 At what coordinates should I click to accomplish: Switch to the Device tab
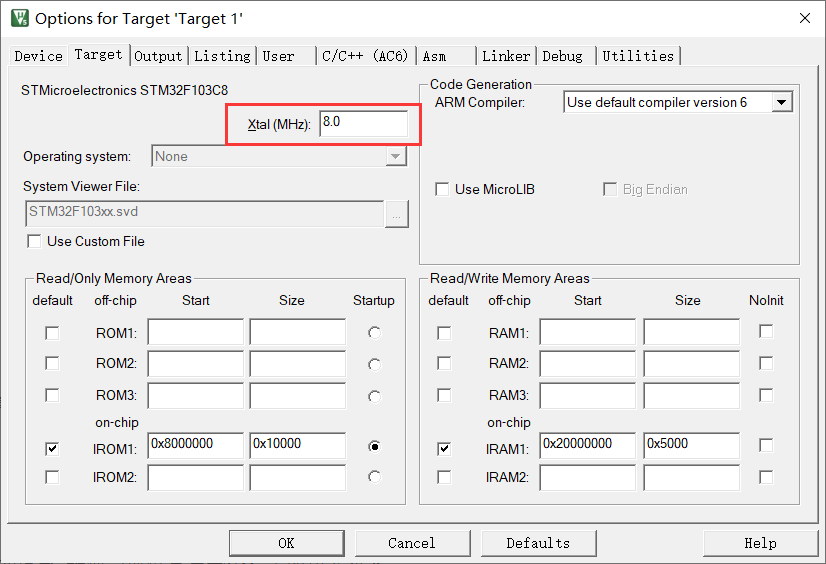click(x=38, y=56)
